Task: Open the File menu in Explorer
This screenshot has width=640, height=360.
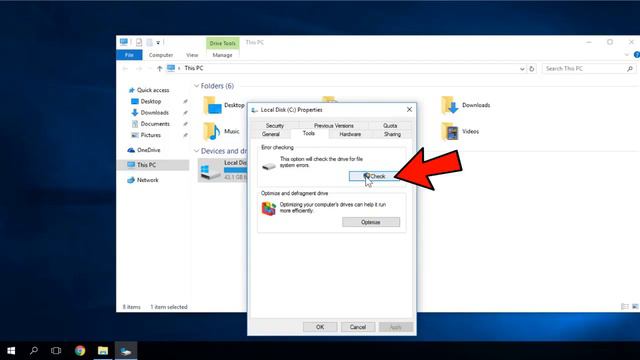Action: coord(129,55)
